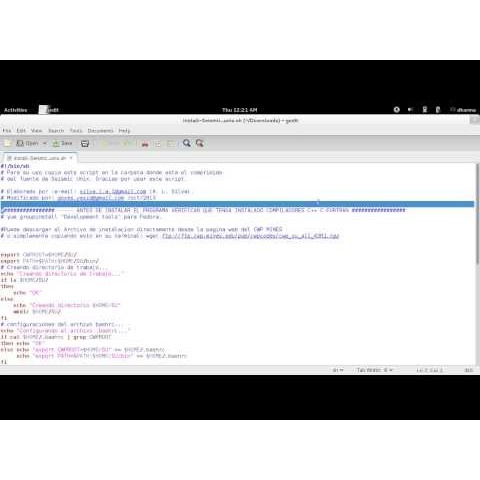Click the Redo toolbar icon
The image size is (480, 480).
click(x=127, y=144)
